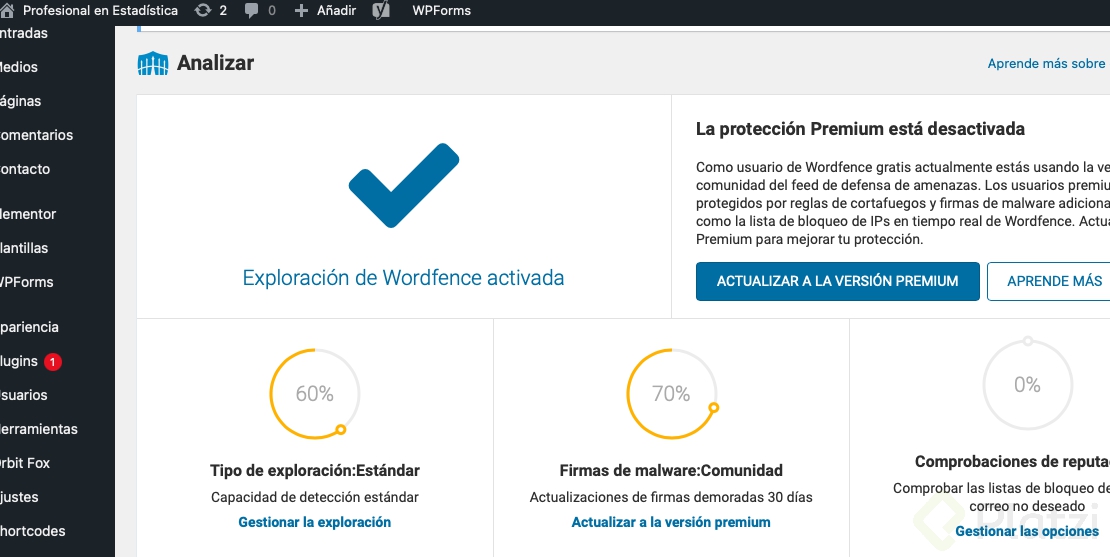Click the 0% reputation checks progress circle
The image size is (1110, 557).
point(1027,385)
